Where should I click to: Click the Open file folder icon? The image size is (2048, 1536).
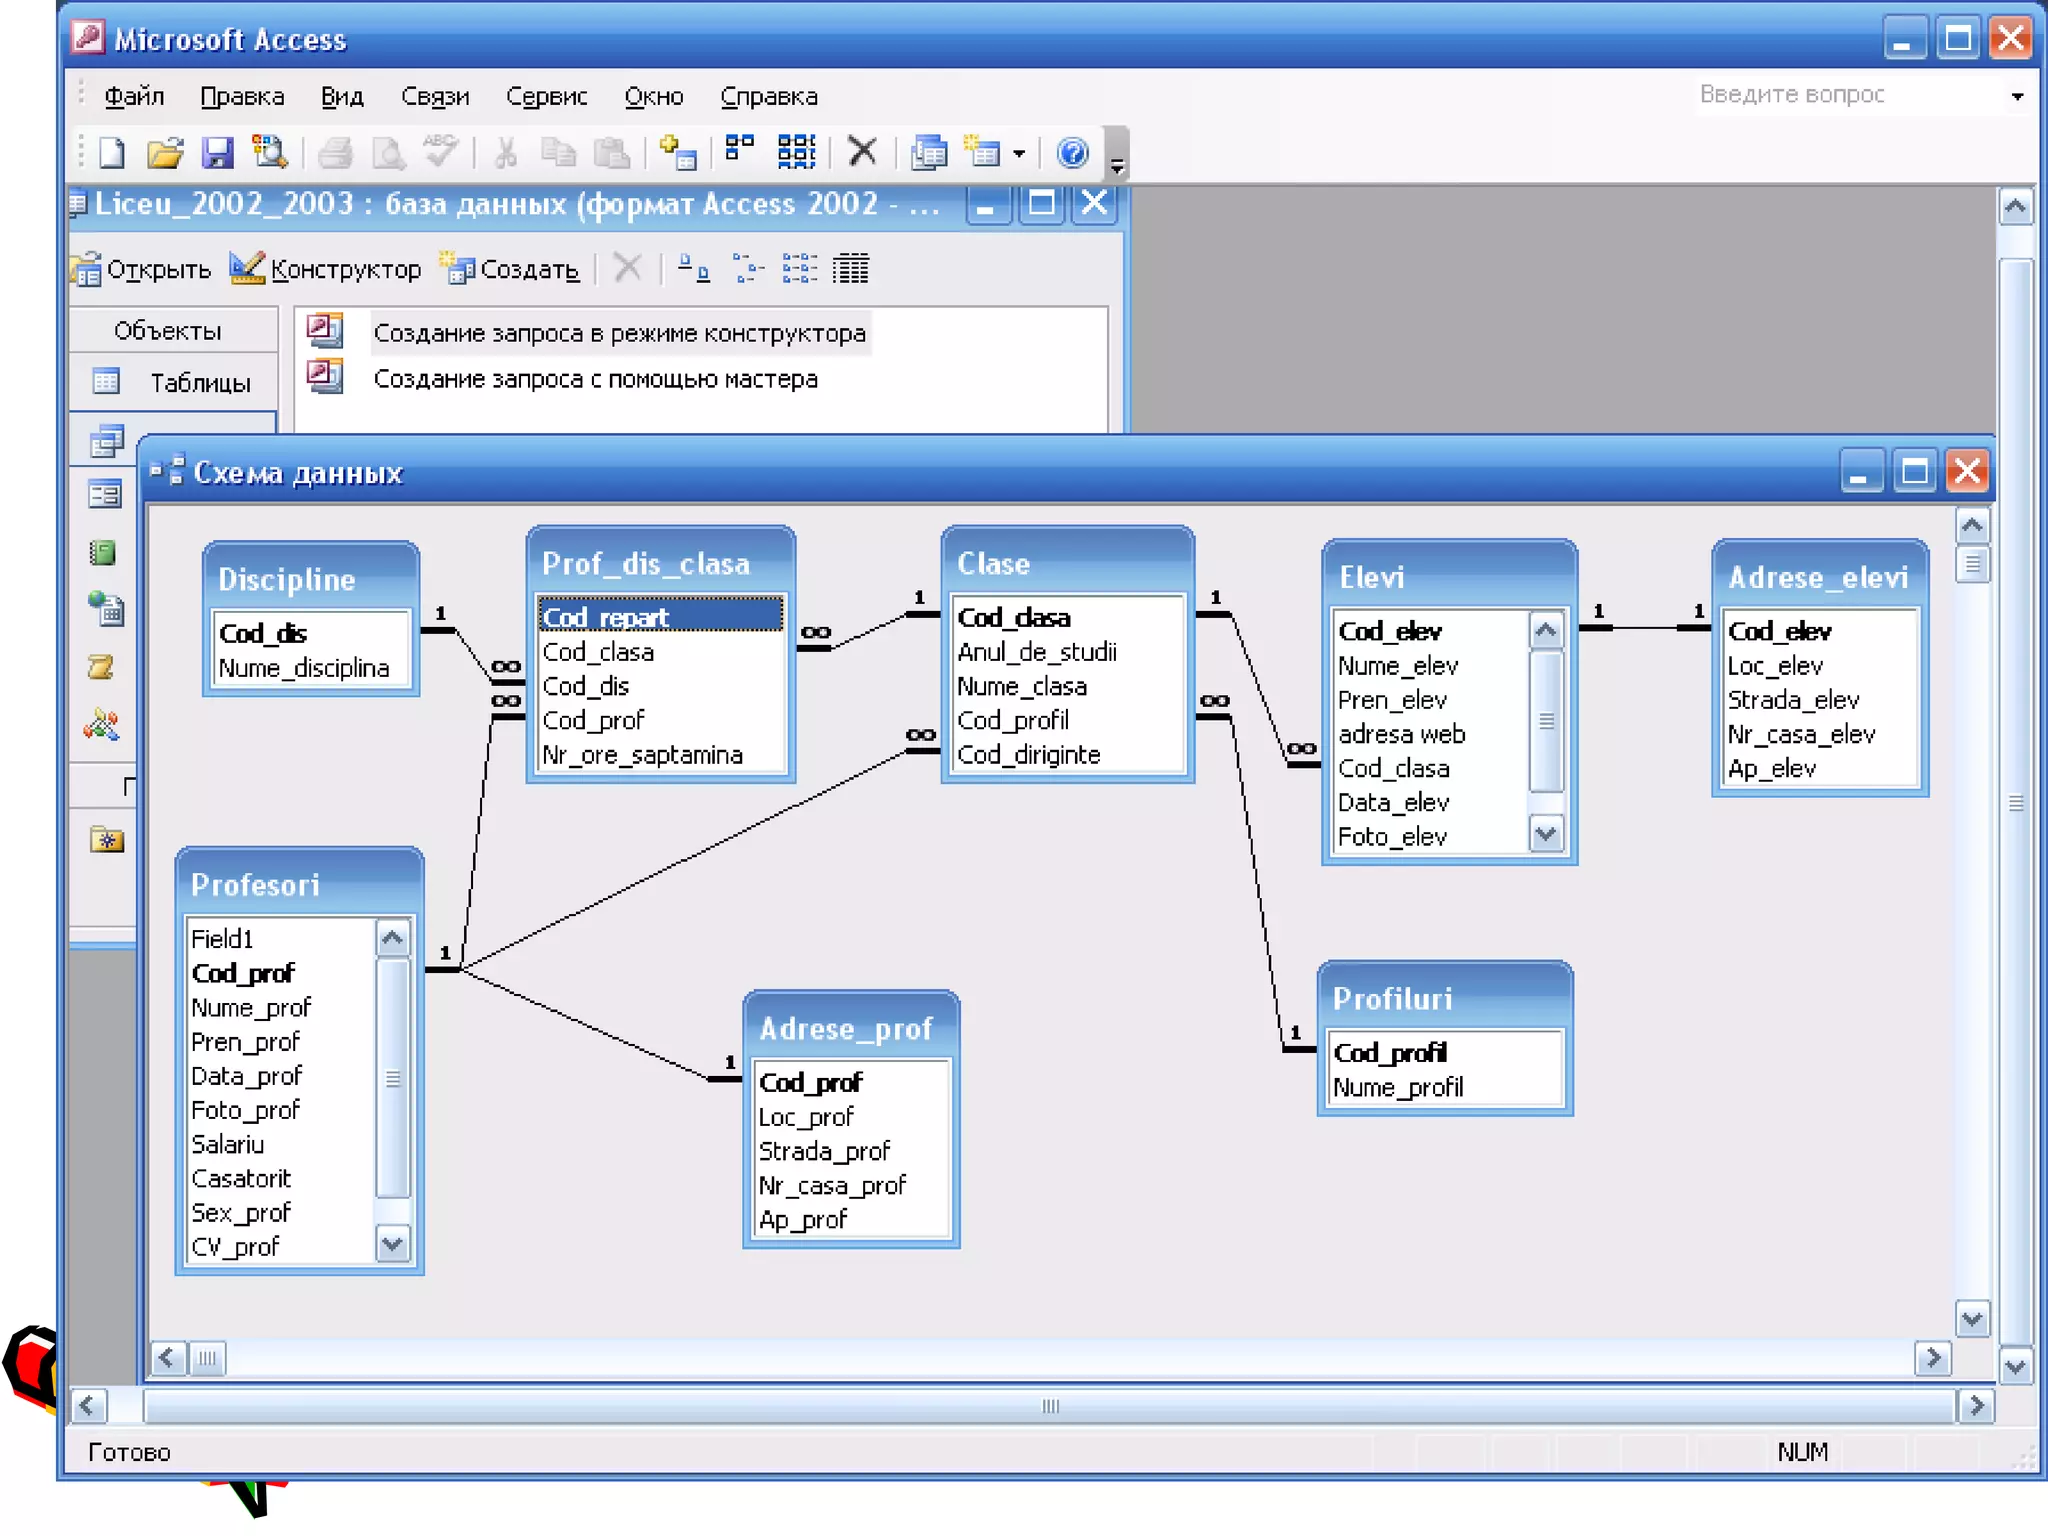tap(164, 153)
